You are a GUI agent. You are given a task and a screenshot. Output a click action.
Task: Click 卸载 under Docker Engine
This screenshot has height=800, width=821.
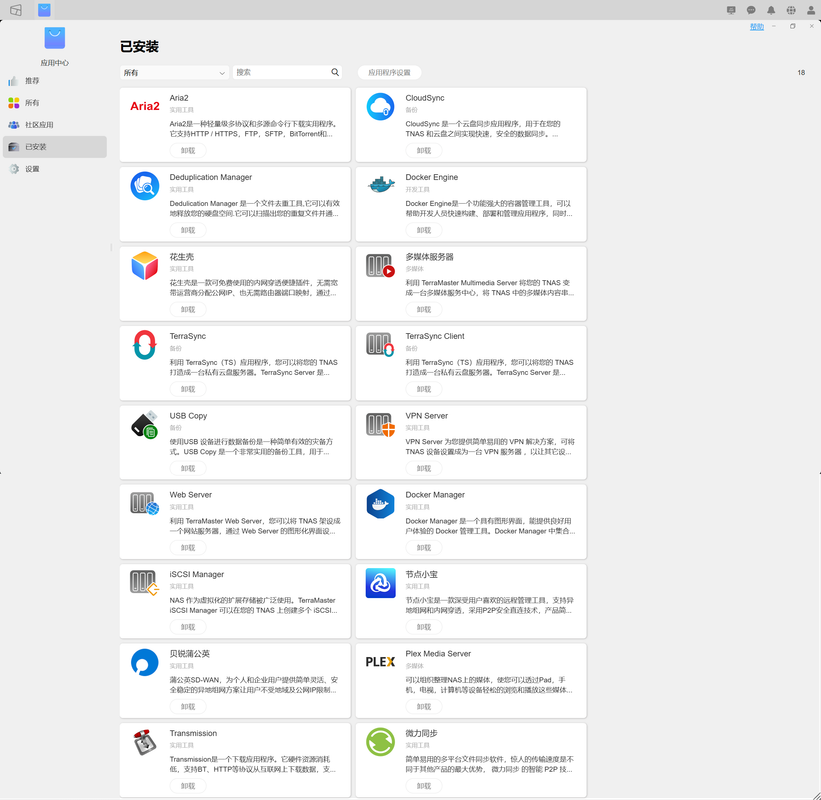[x=424, y=230]
